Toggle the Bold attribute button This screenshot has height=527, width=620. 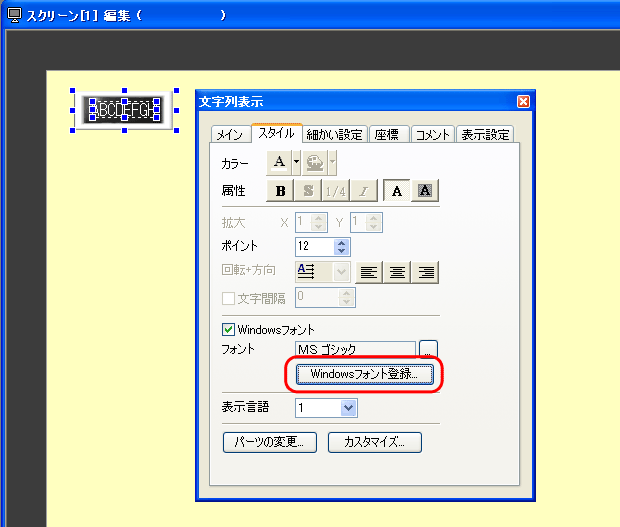coord(280,191)
